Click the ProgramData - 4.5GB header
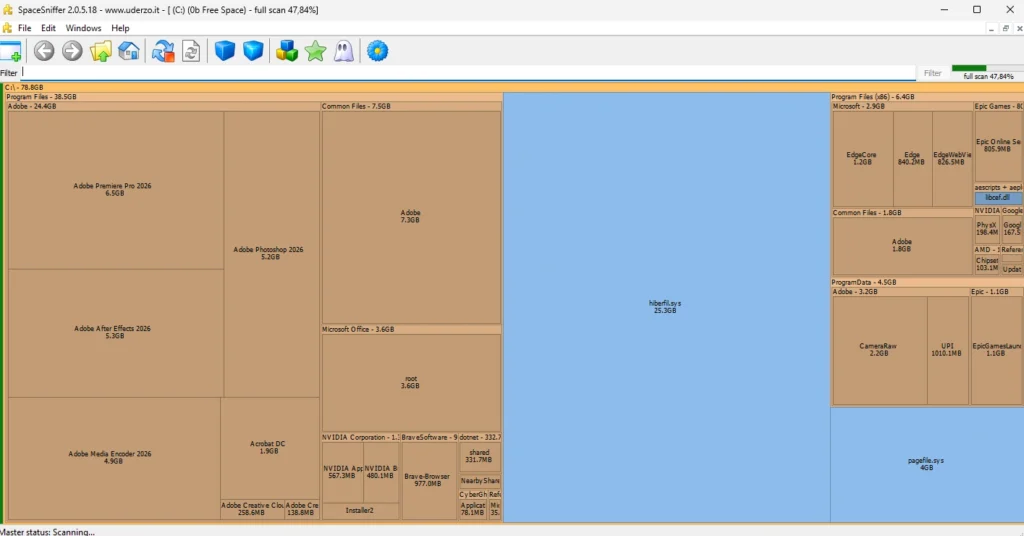The image size is (1024, 536). coord(927,283)
